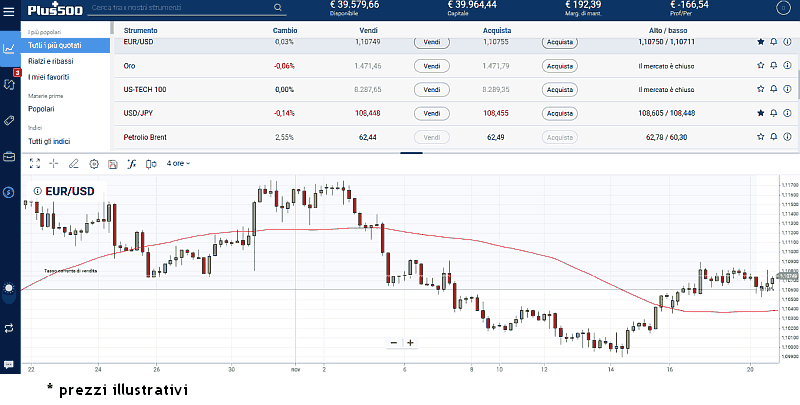
Task: Add US-TECH 100 to favorites via star
Action: coord(760,89)
